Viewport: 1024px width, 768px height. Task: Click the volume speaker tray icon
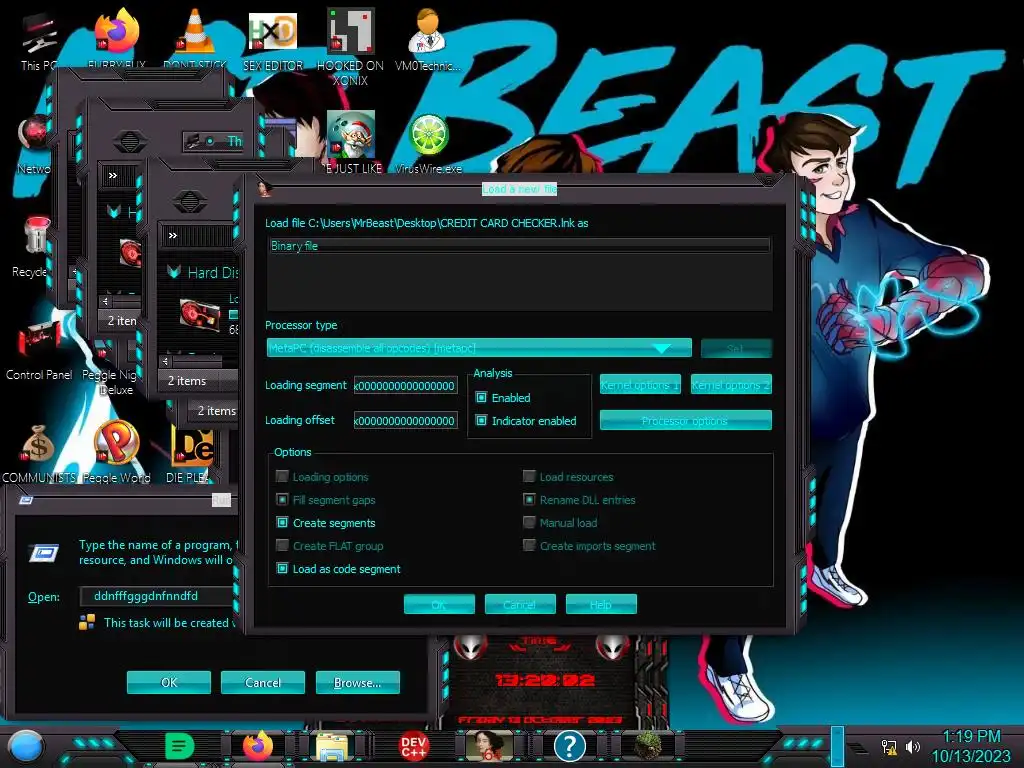912,746
